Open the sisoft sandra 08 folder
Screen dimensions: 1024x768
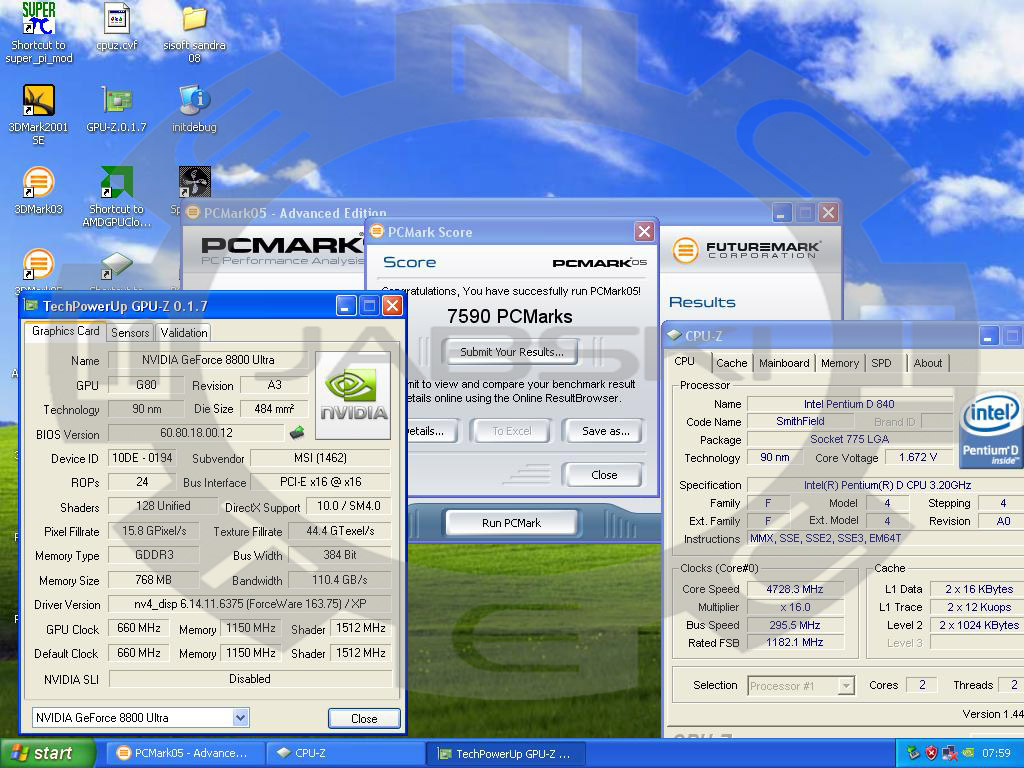pos(194,18)
